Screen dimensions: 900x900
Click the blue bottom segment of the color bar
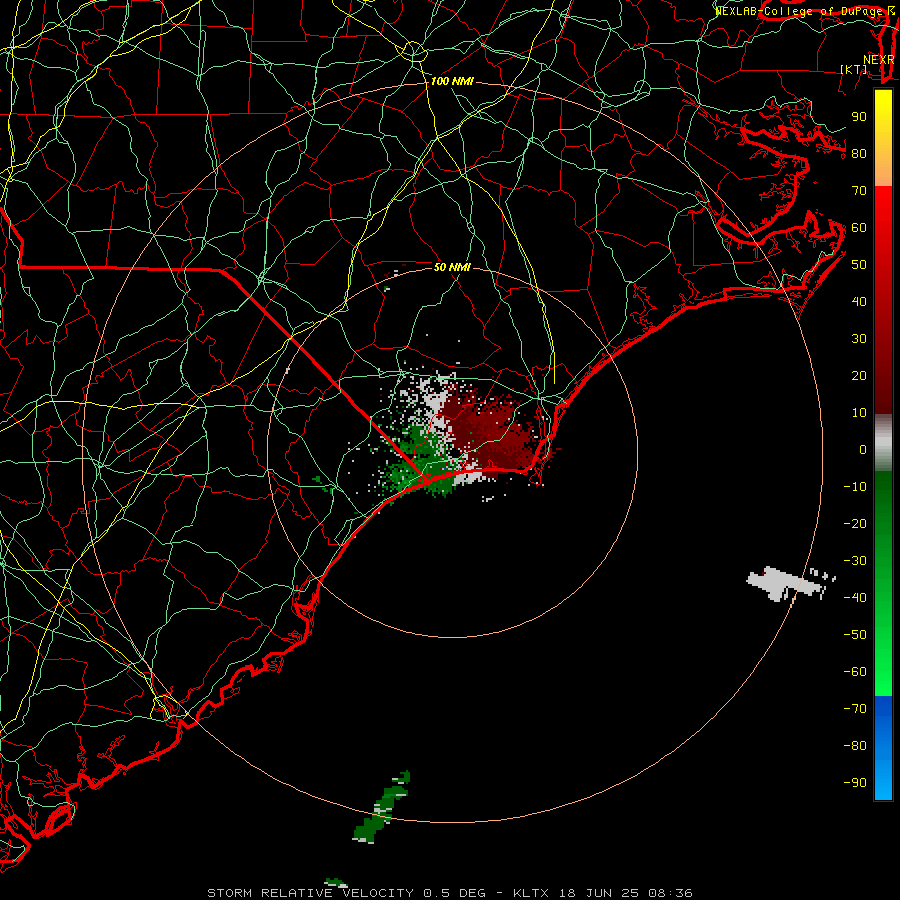pos(883,748)
